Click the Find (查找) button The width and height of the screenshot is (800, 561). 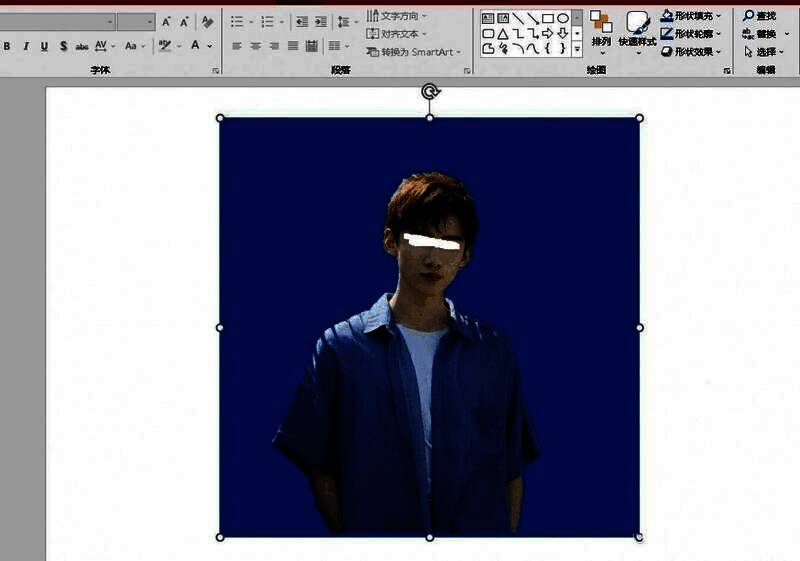[760, 16]
